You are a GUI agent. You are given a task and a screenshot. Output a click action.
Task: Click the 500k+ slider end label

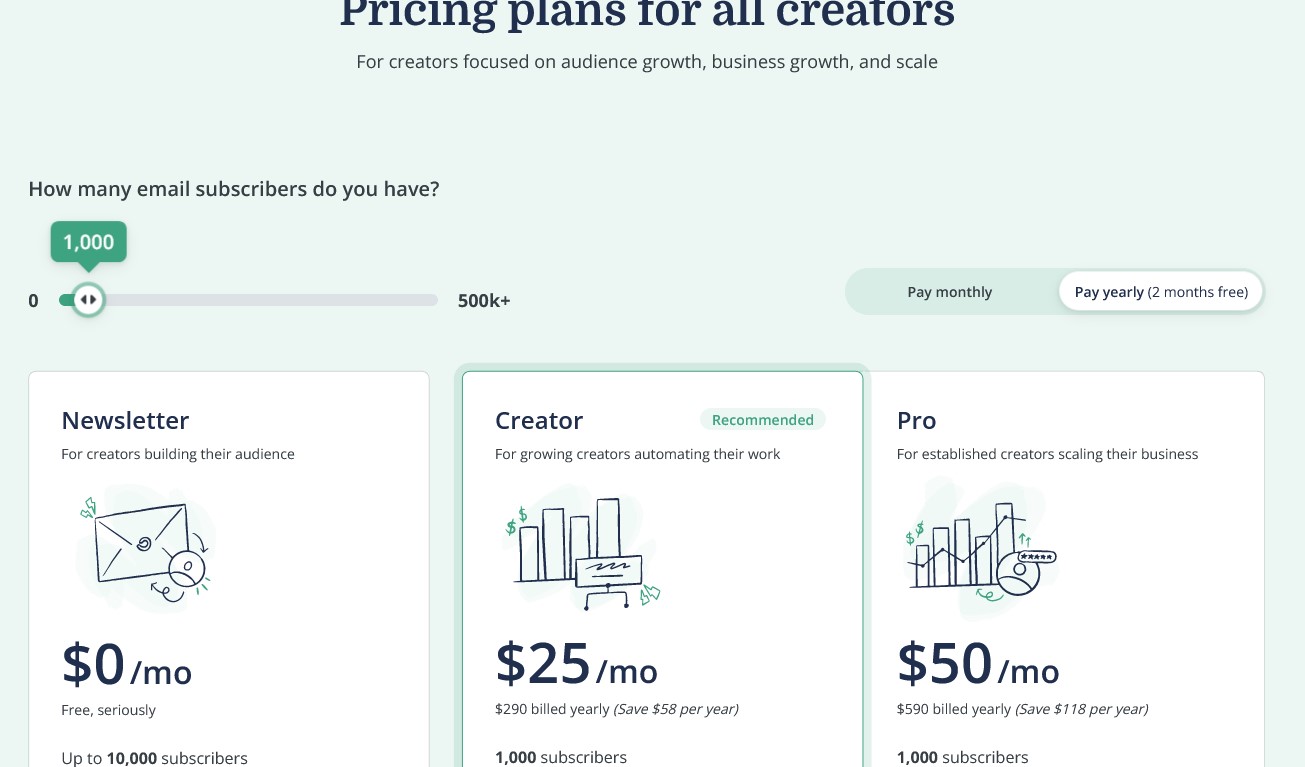tap(484, 301)
